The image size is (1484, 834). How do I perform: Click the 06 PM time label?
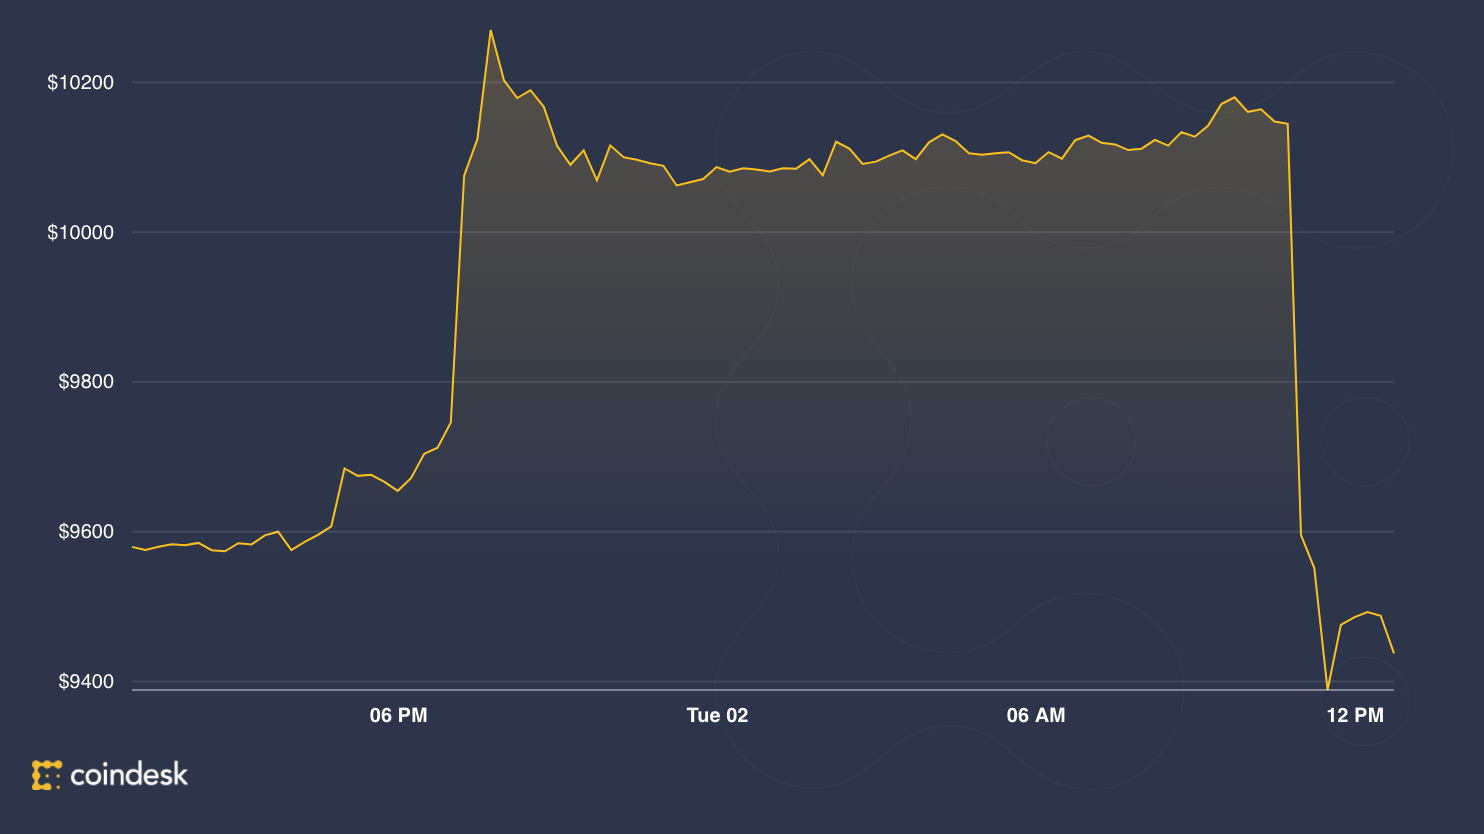click(398, 715)
